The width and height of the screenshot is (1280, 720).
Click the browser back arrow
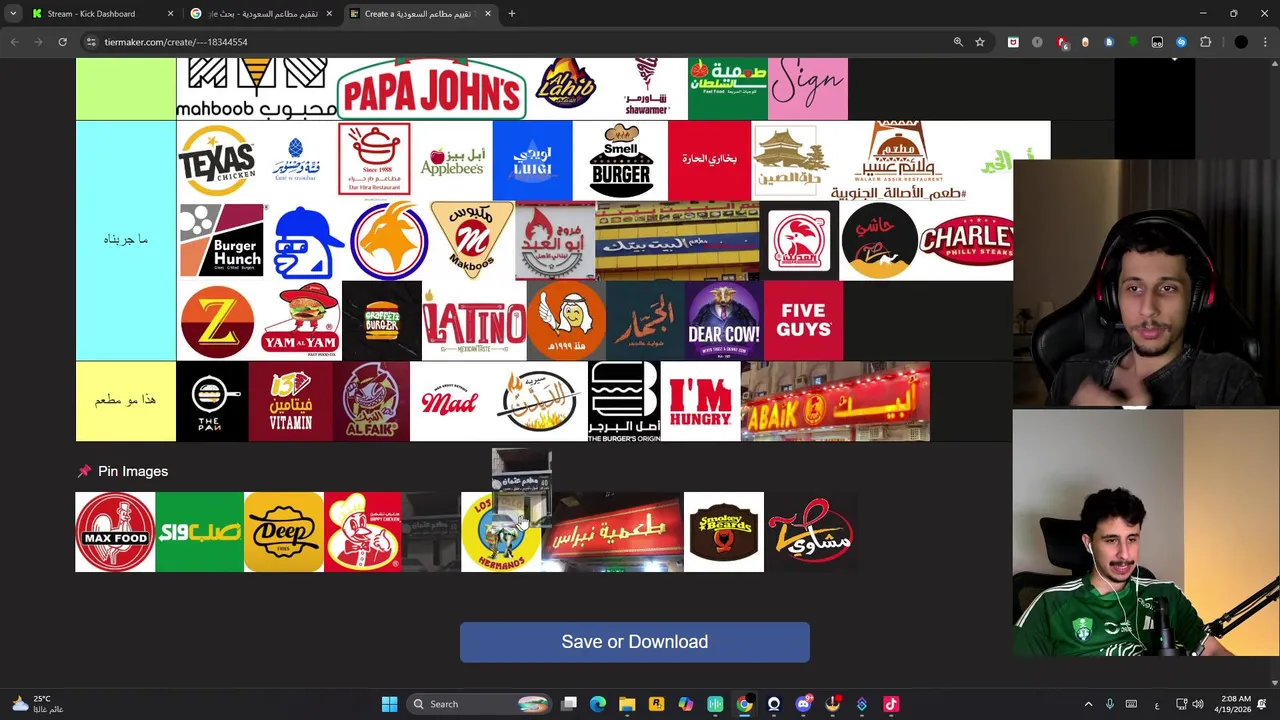(x=14, y=42)
